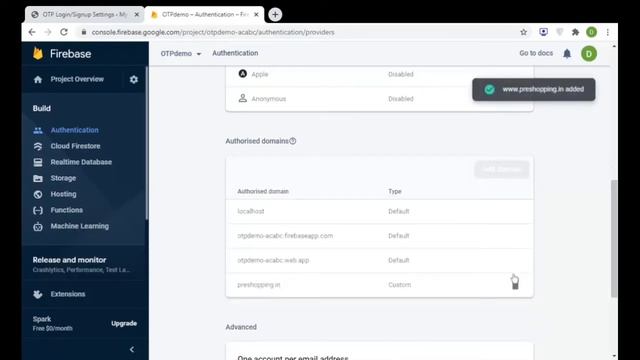
Task: Open Storage section
Action: [63, 178]
